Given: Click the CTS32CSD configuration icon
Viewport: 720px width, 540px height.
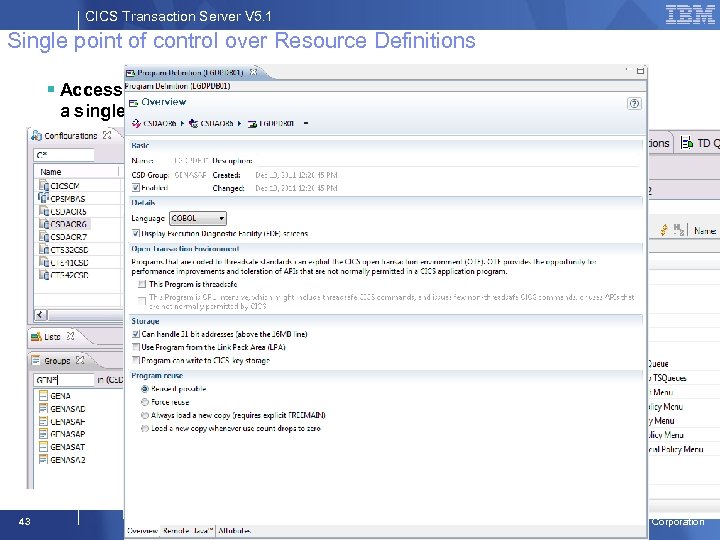Looking at the screenshot, I should [x=44, y=250].
